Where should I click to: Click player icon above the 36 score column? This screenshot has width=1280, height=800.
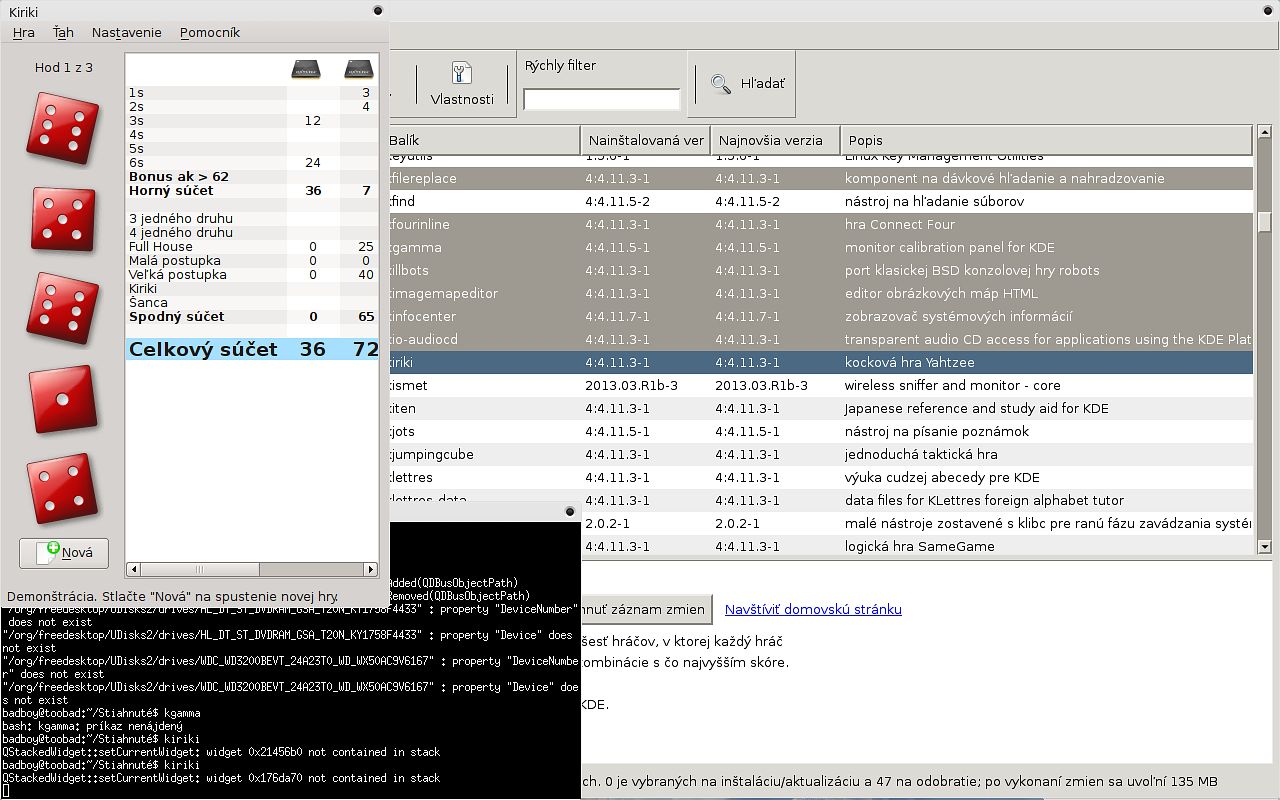[306, 69]
